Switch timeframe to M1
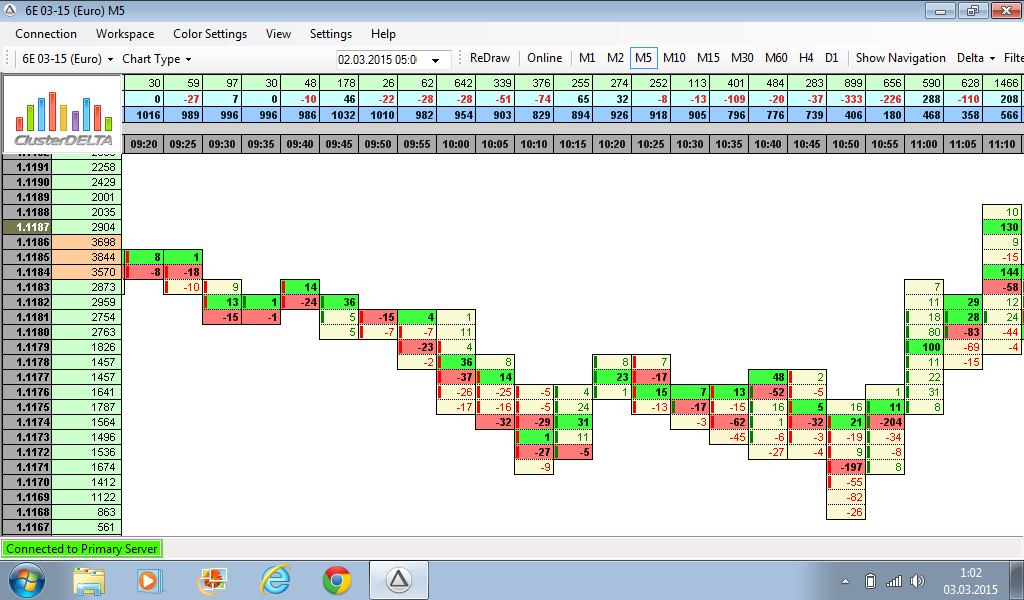This screenshot has height=600, width=1024. (587, 58)
